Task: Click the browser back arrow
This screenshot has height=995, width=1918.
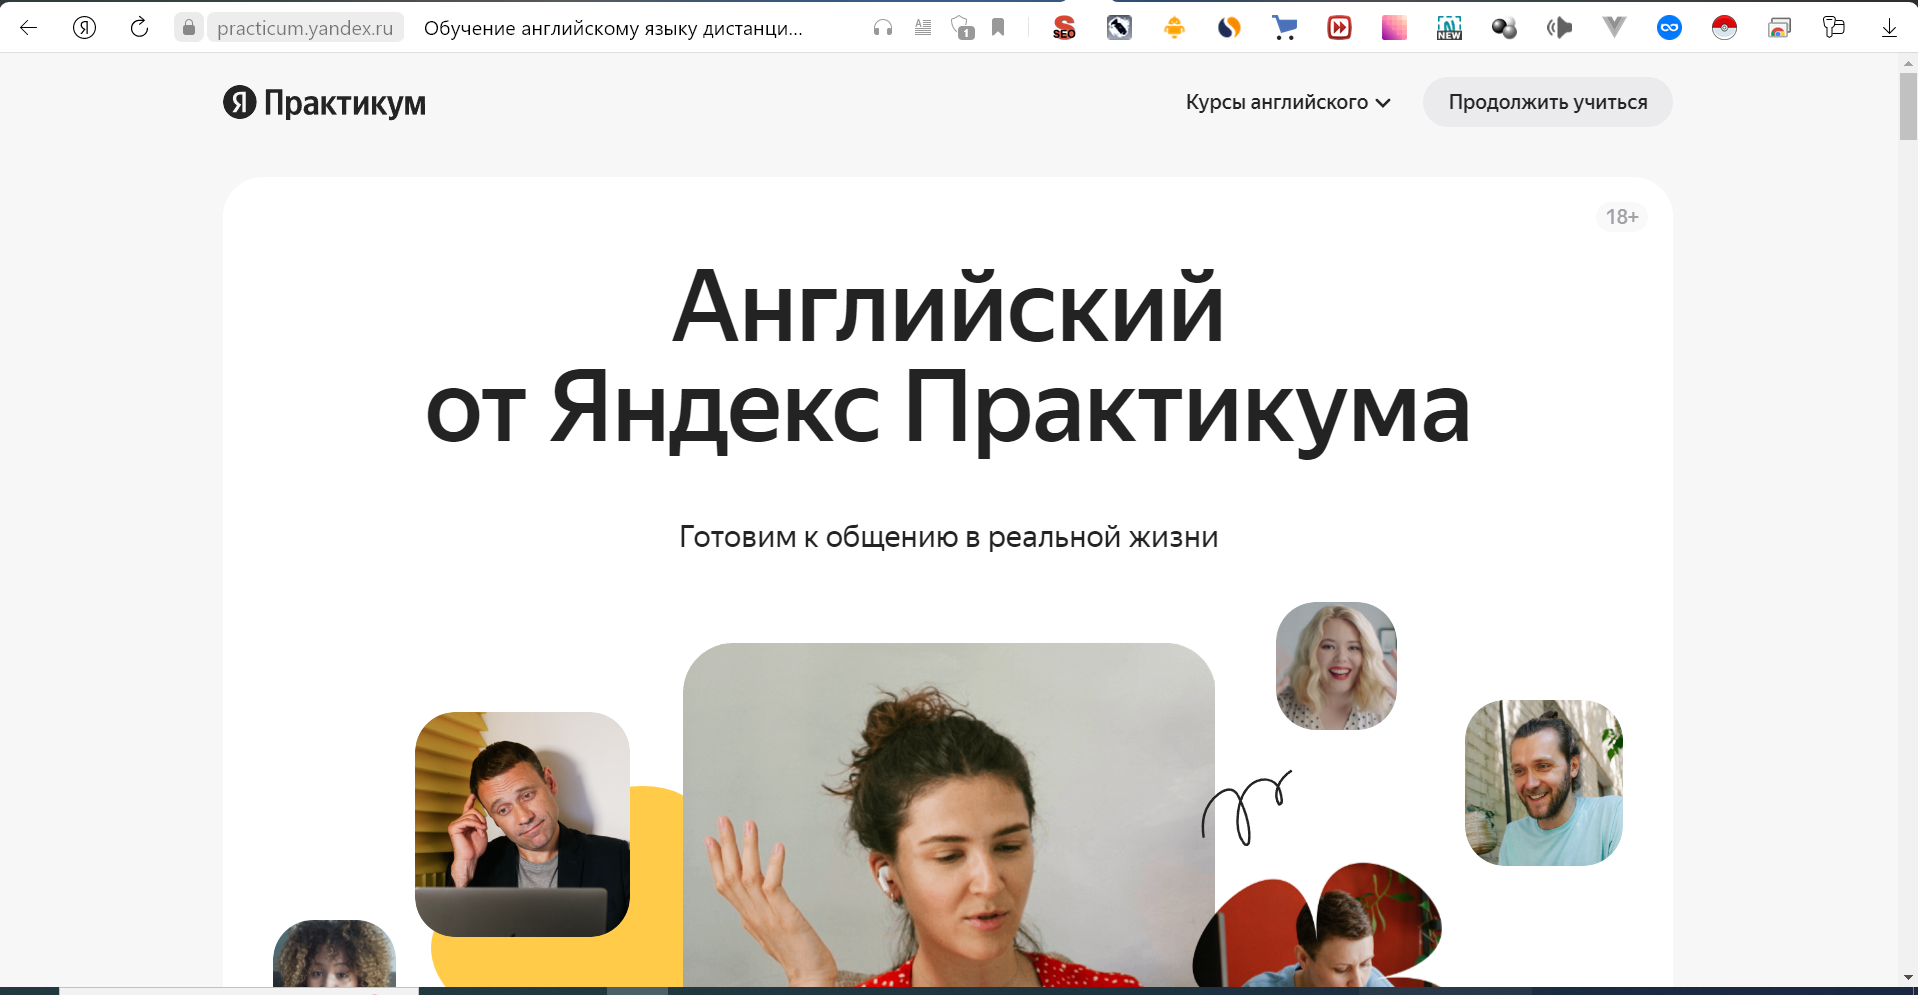Action: 29,28
